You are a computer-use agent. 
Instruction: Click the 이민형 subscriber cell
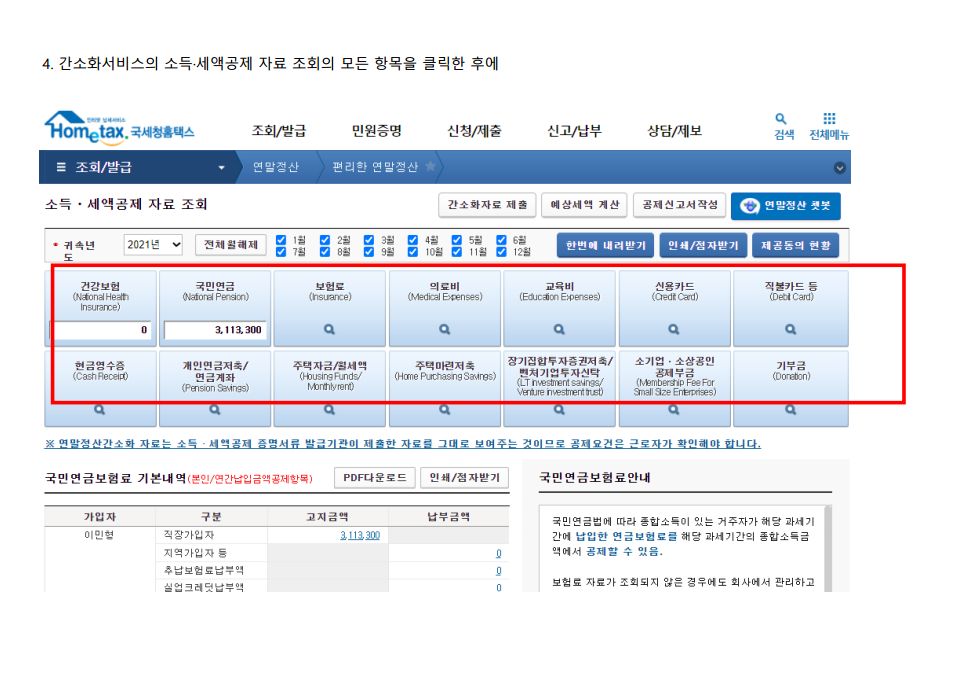coord(99,535)
